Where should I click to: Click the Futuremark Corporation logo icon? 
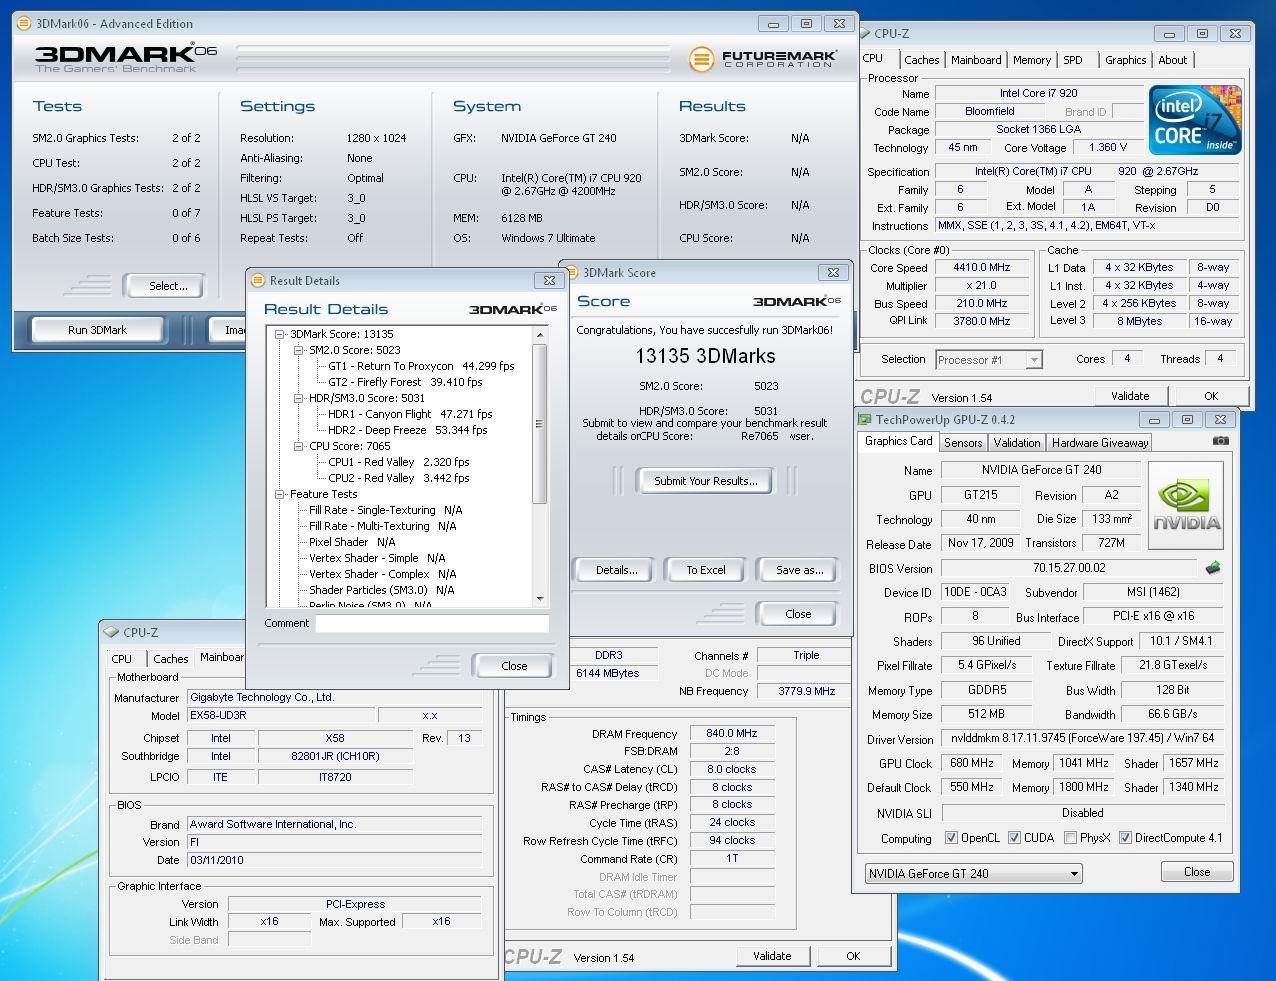(701, 59)
